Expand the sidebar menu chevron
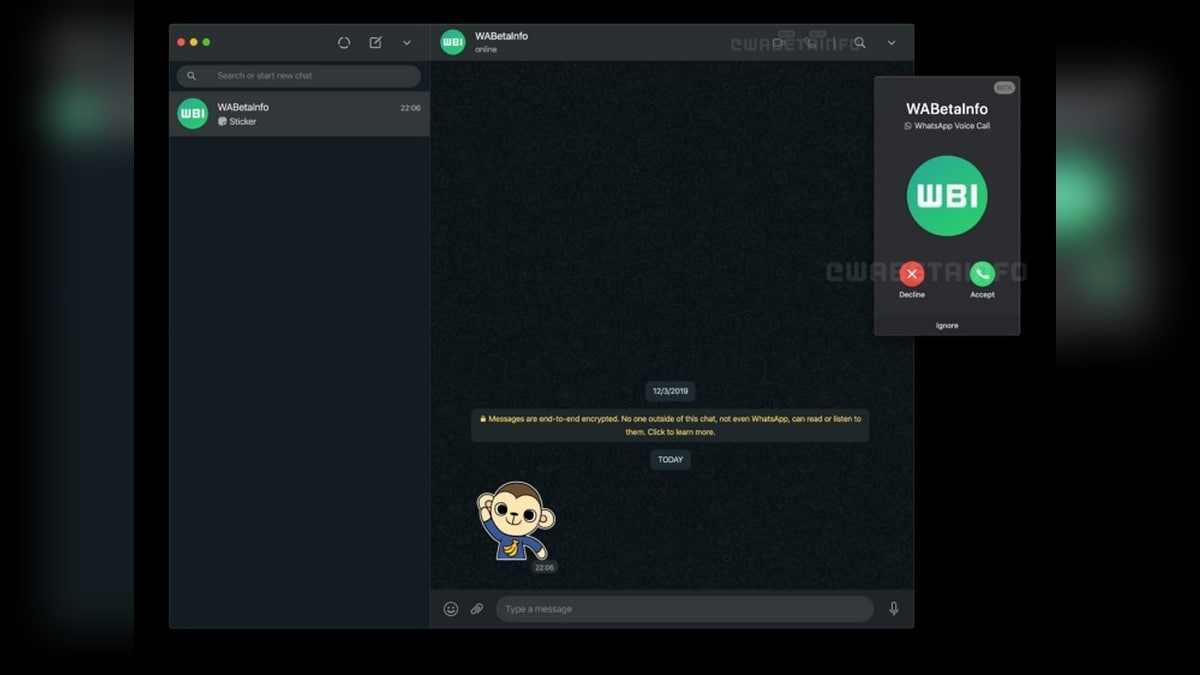This screenshot has width=1200, height=675. (x=407, y=43)
